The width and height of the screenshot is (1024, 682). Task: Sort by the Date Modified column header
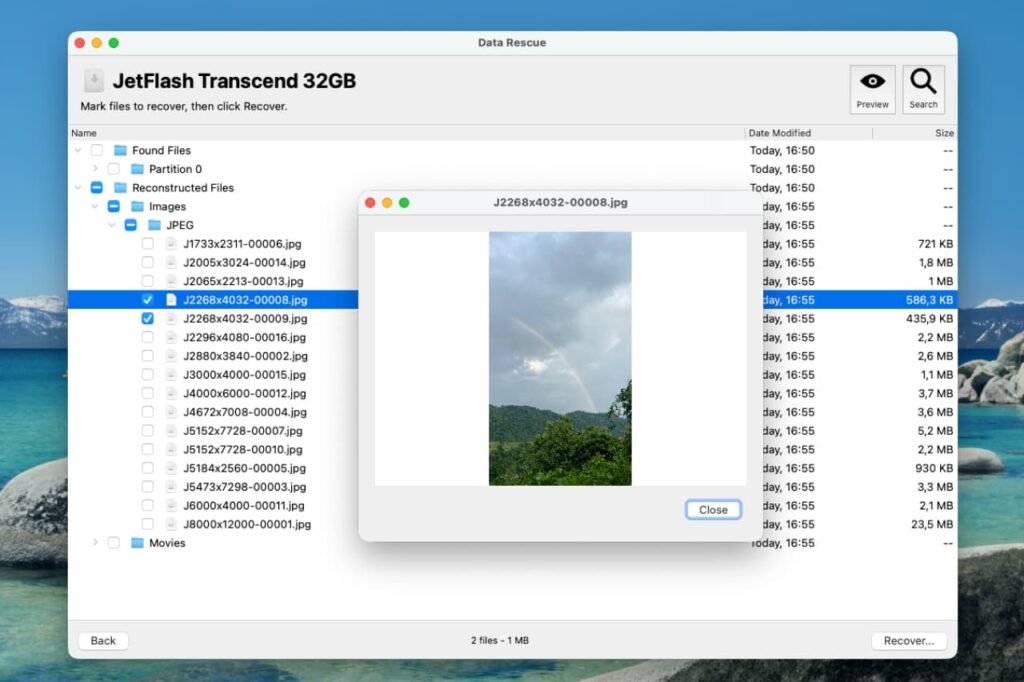[808, 133]
